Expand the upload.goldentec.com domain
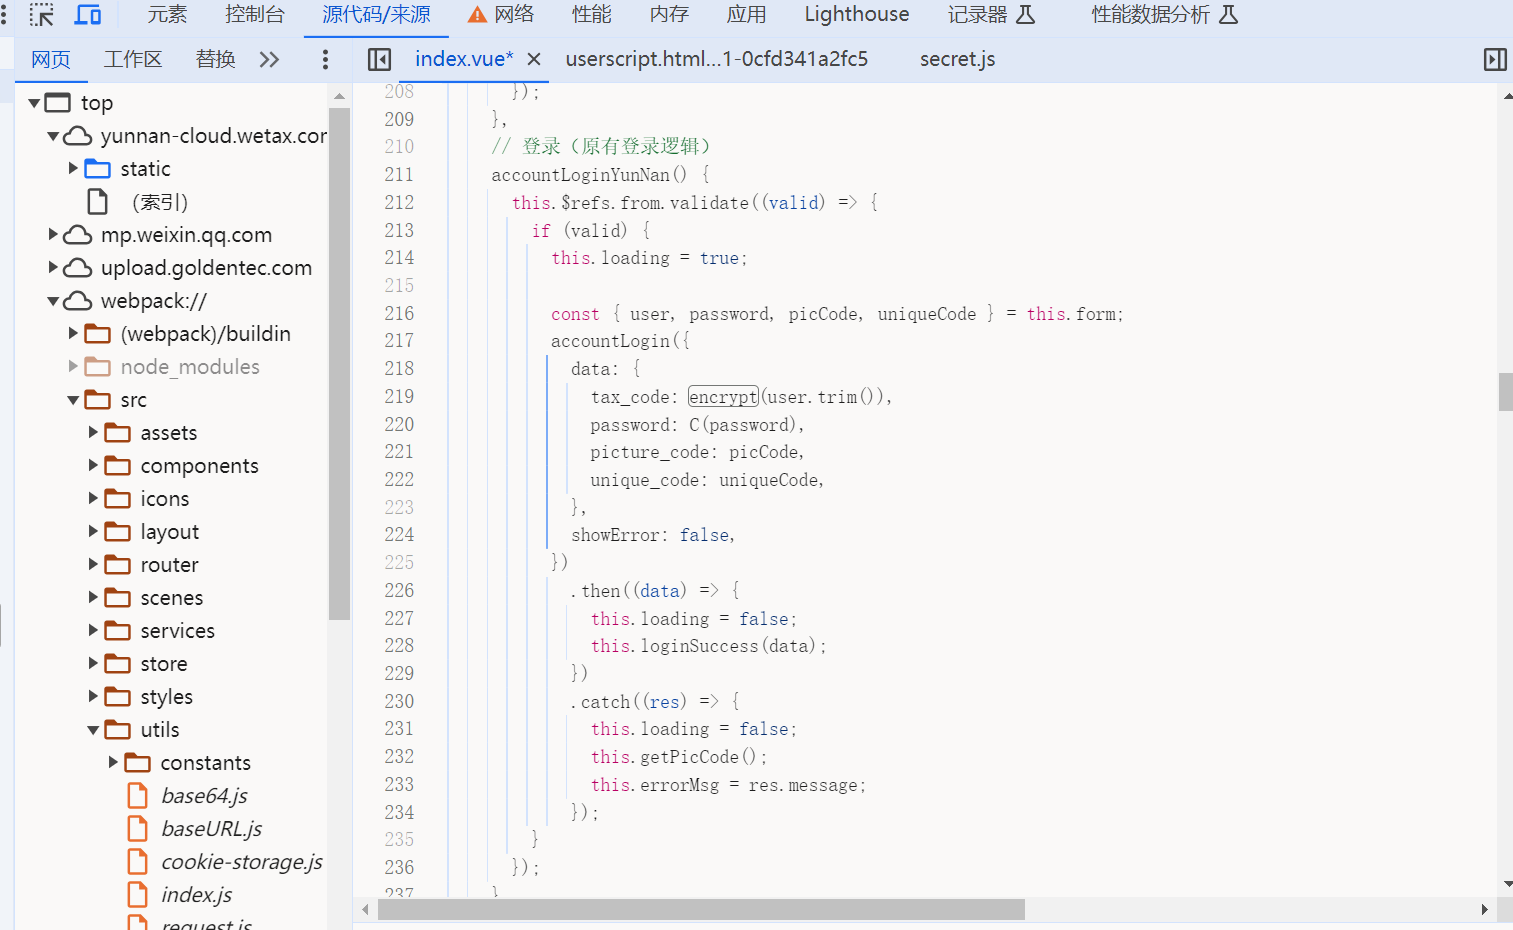 [x=53, y=268]
